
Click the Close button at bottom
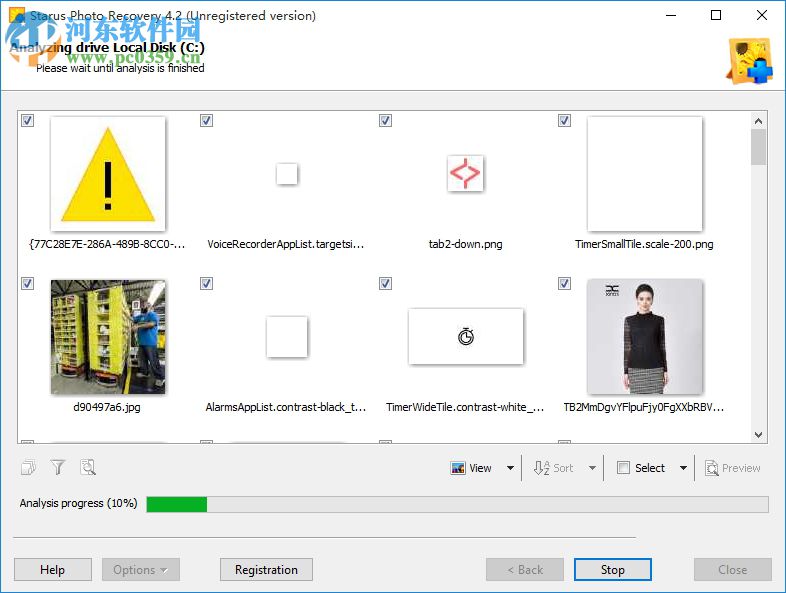732,569
